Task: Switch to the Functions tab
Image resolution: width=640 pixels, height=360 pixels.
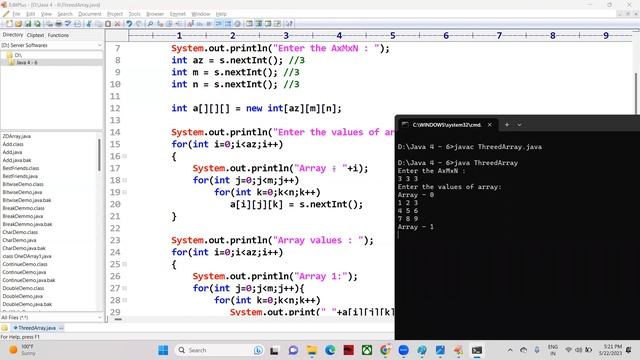Action: tap(58, 35)
